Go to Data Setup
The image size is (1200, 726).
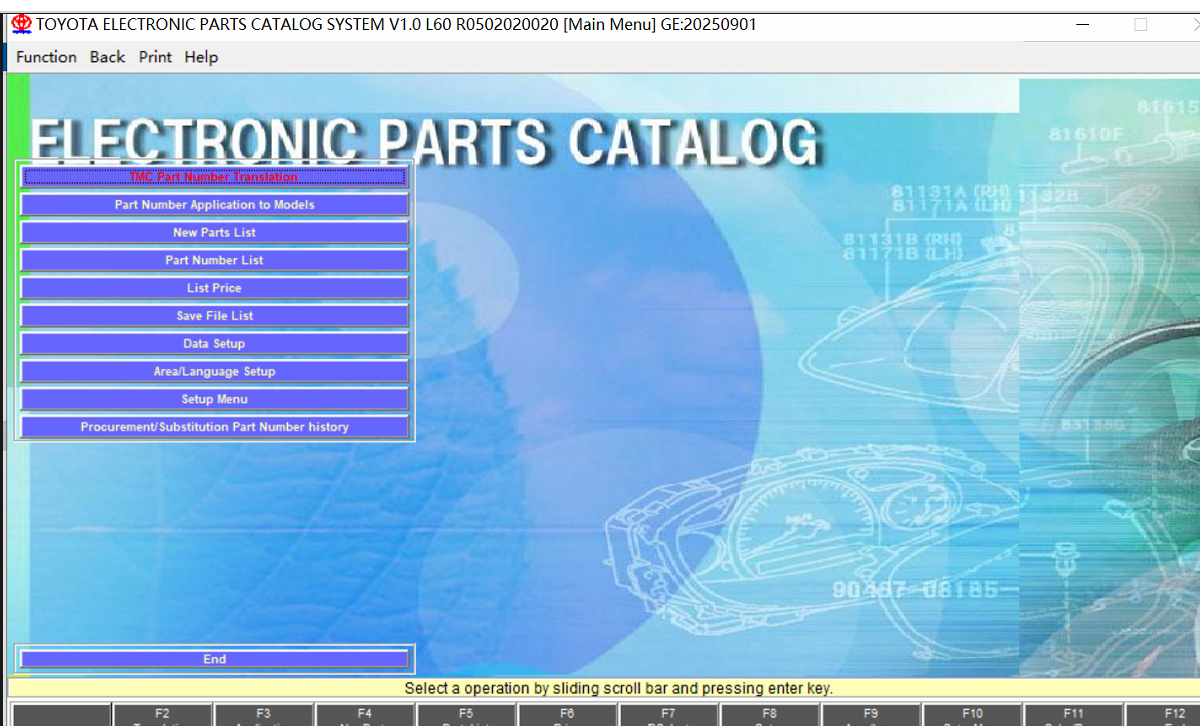(x=214, y=344)
